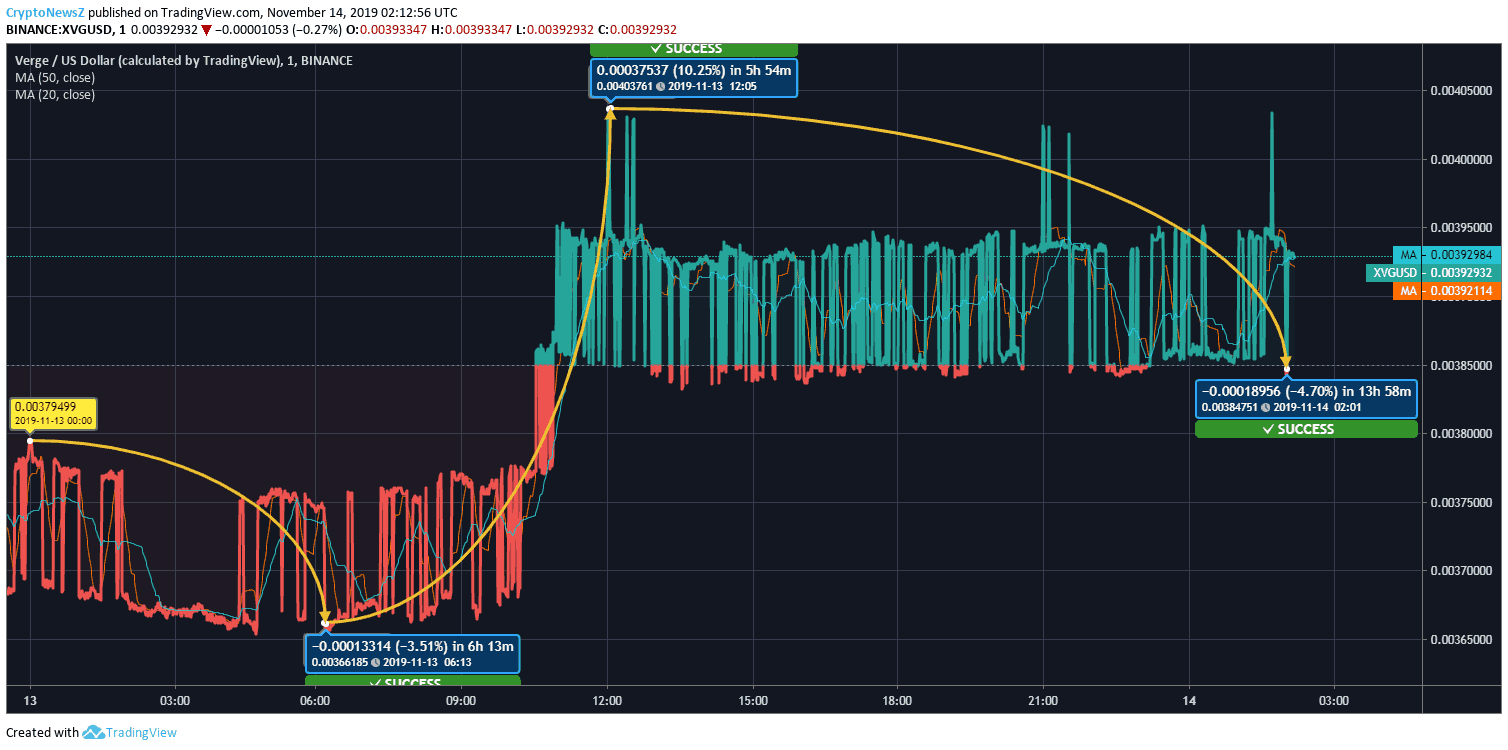The height and width of the screenshot is (750, 1508).
Task: Click the red down triangle in header quote
Action: coord(206,29)
